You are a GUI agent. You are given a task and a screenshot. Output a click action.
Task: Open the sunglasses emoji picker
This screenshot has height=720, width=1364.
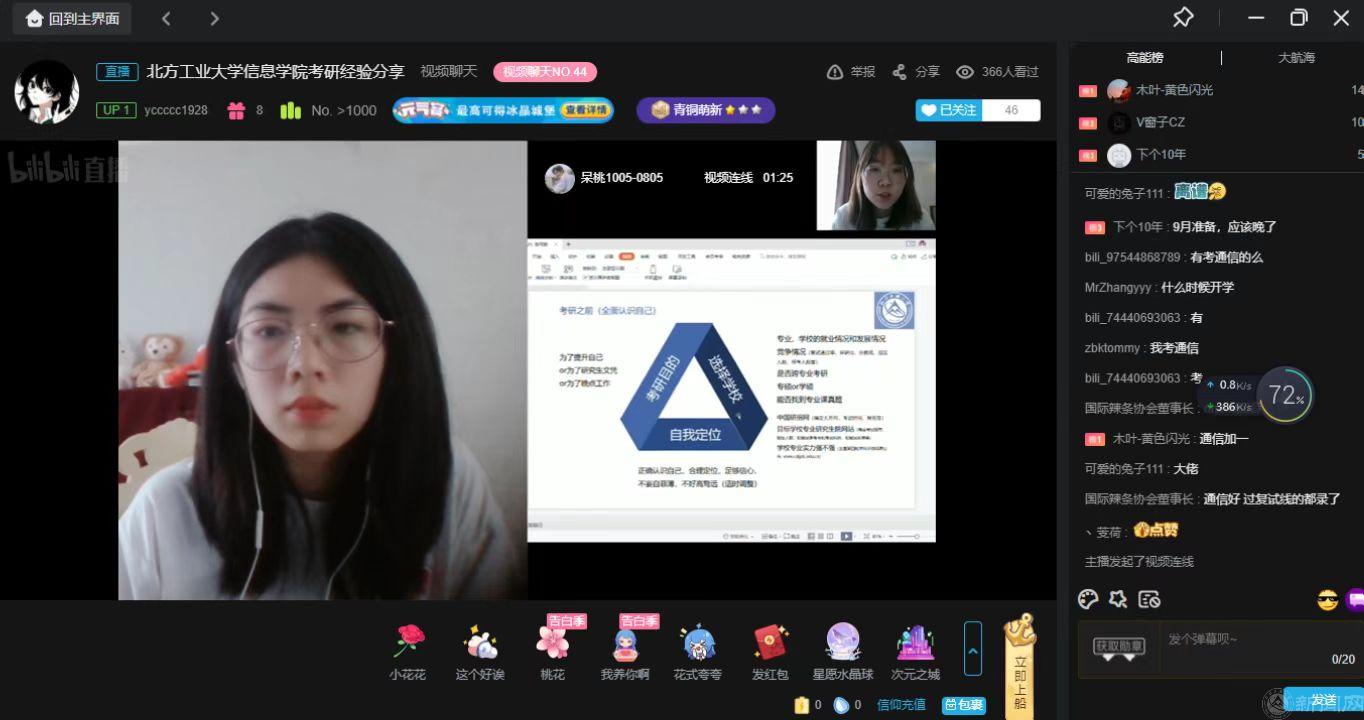click(x=1327, y=600)
